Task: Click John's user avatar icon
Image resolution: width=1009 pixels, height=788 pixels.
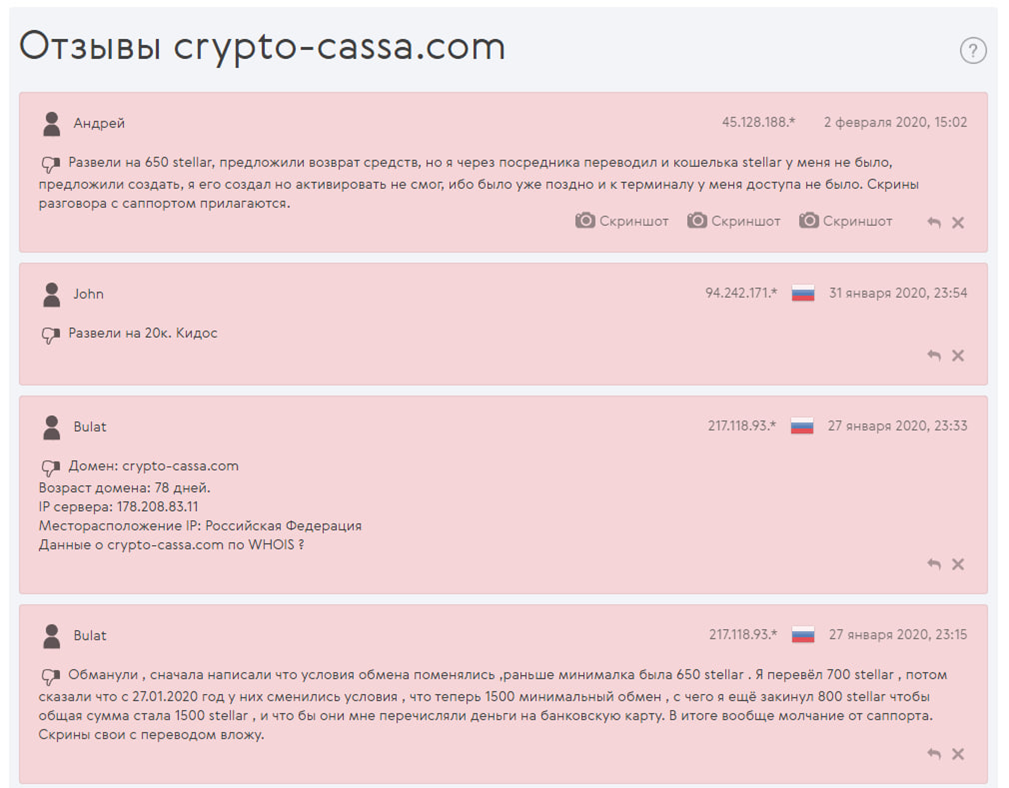Action: pyautogui.click(x=52, y=294)
